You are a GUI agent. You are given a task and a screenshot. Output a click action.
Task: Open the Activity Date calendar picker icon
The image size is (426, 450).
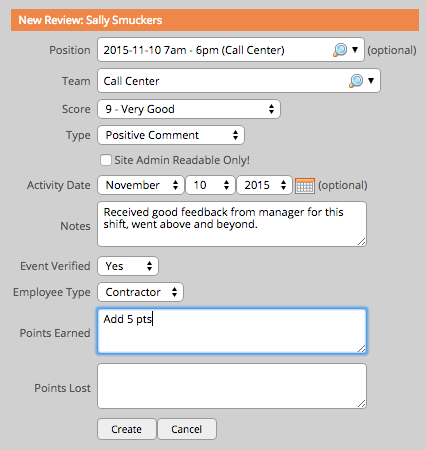(x=305, y=185)
